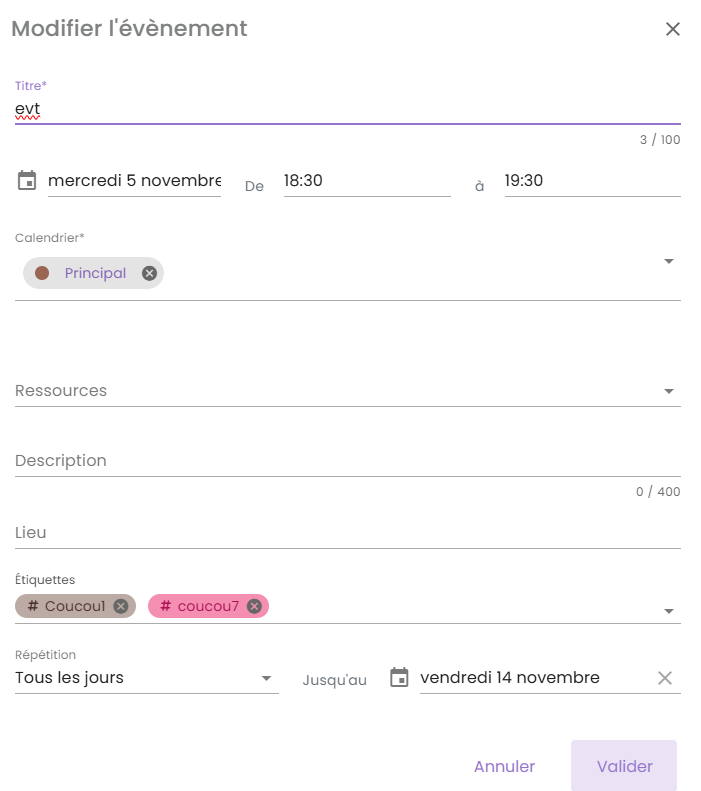This screenshot has height=791, width=701.
Task: Clear the end repetition date
Action: pyautogui.click(x=665, y=678)
